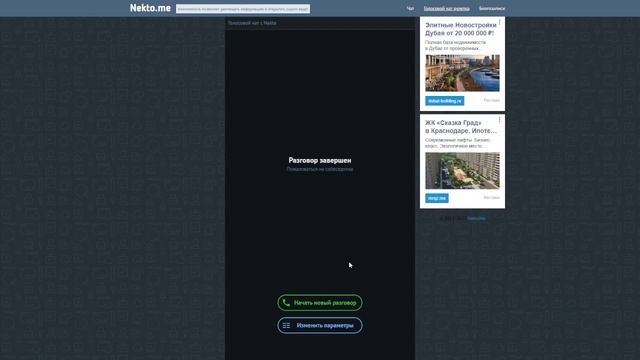This screenshot has width=640, height=360.
Task: Open the options dots on the Dubai ad
Action: [x=500, y=22]
